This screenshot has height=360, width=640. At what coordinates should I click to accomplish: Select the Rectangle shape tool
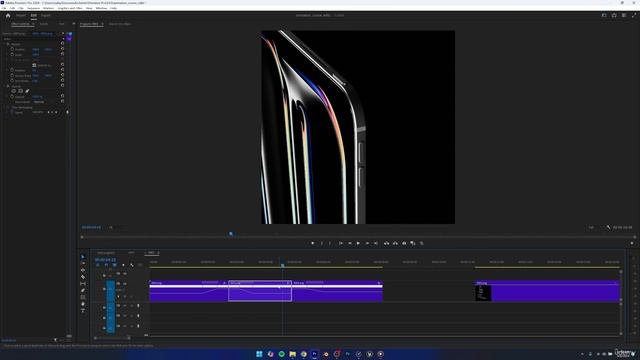[83, 297]
